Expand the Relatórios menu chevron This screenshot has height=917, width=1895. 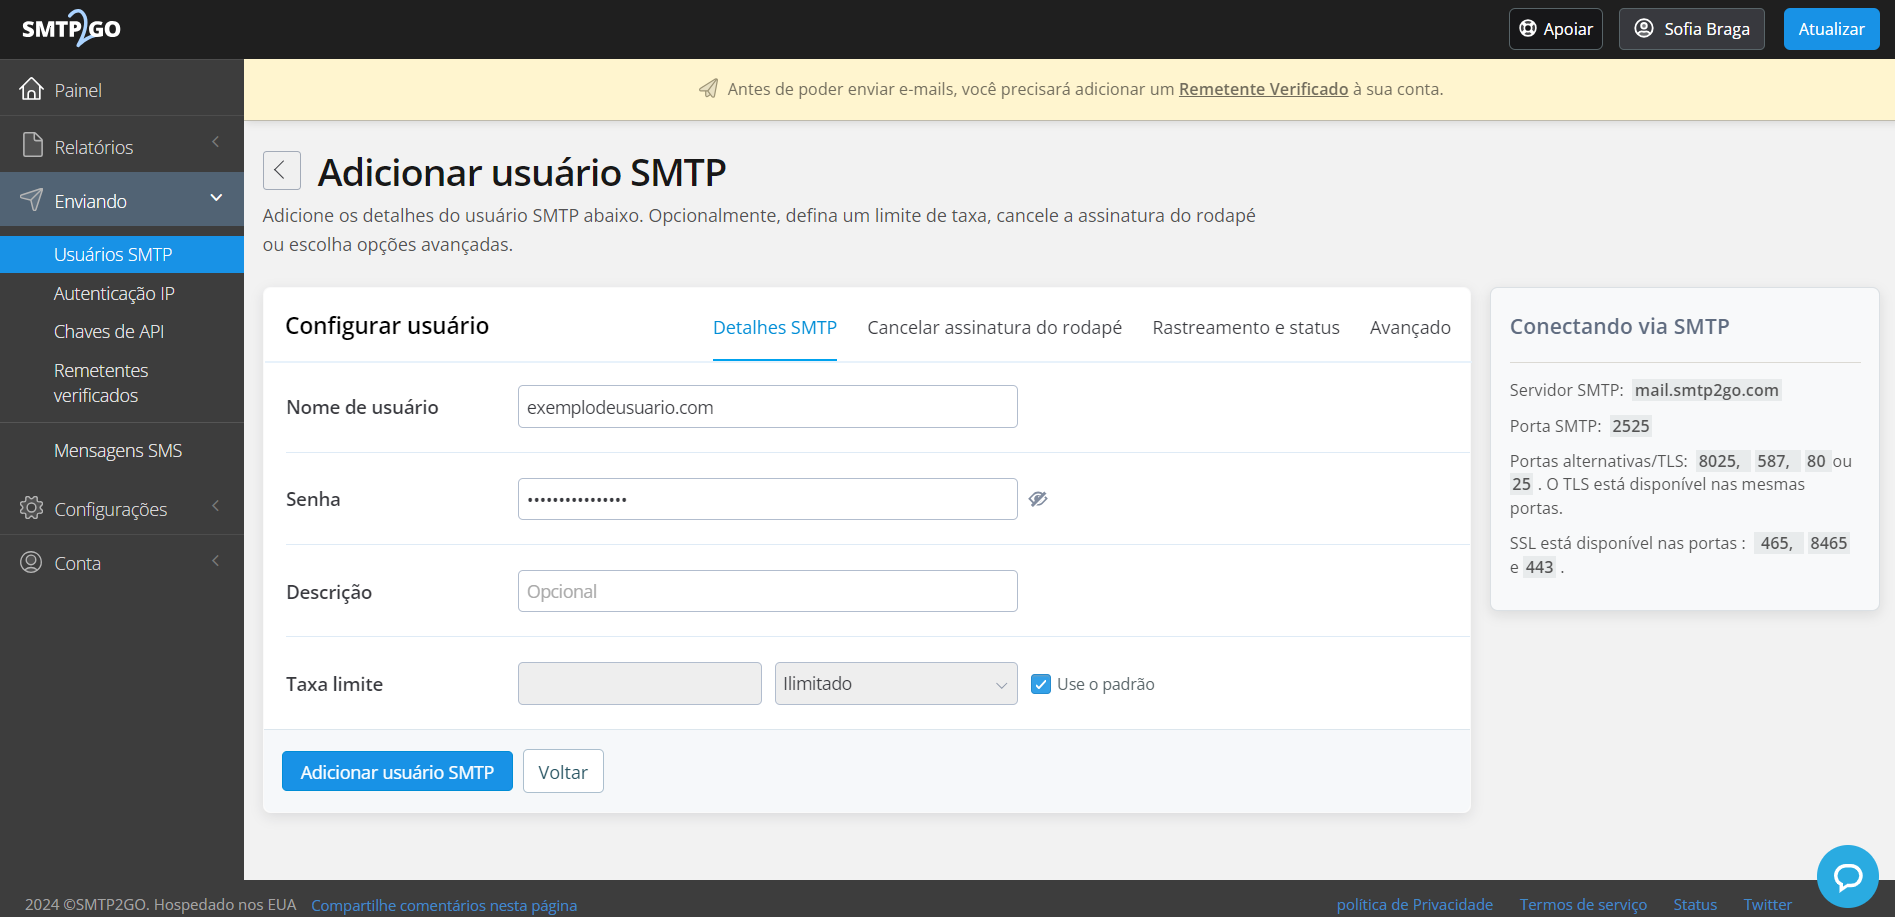[216, 143]
